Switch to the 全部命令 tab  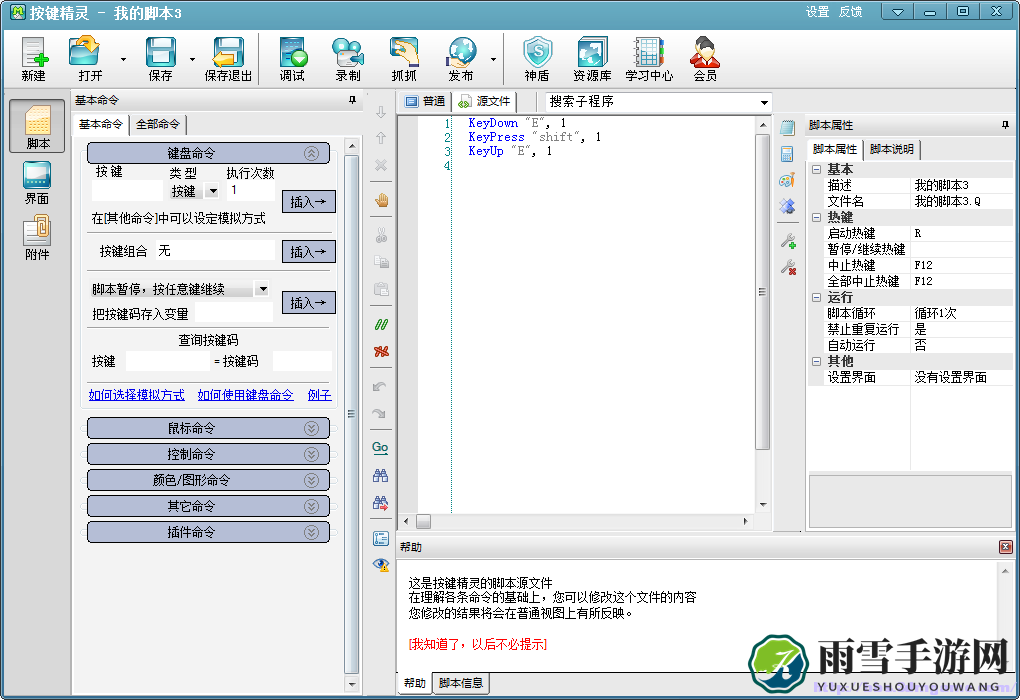pos(158,124)
